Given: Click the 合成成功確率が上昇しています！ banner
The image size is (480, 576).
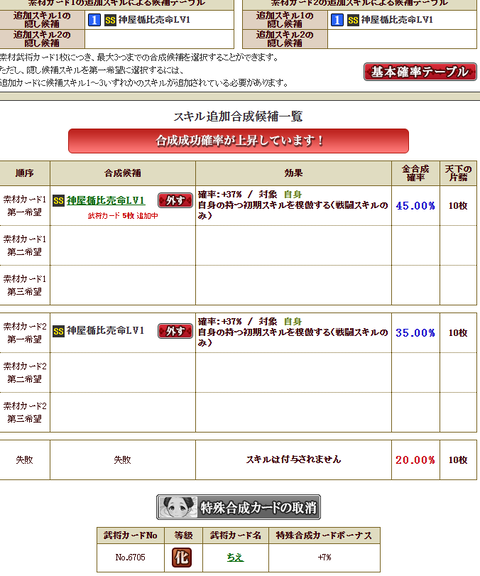Looking at the screenshot, I should 238,141.
